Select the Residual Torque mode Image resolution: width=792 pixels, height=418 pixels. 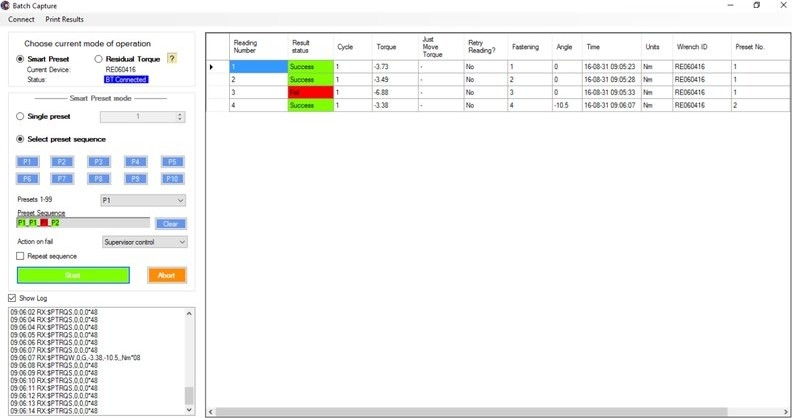(x=98, y=59)
